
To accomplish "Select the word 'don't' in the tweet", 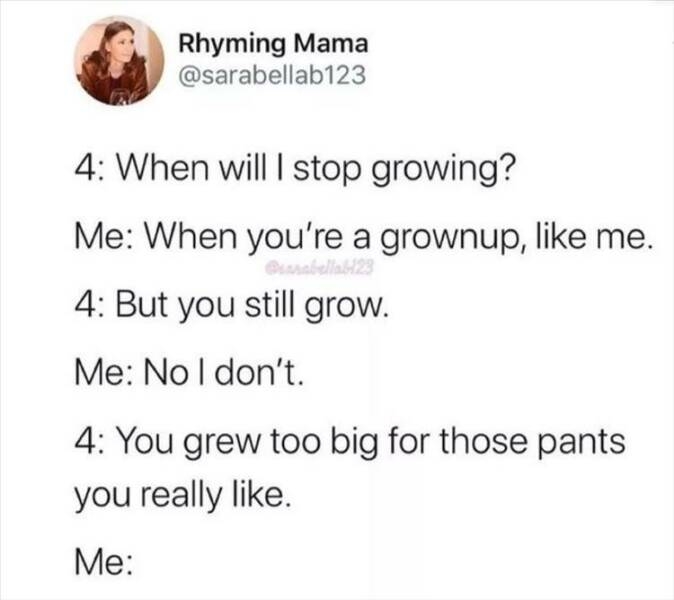I will pyautogui.click(x=256, y=372).
